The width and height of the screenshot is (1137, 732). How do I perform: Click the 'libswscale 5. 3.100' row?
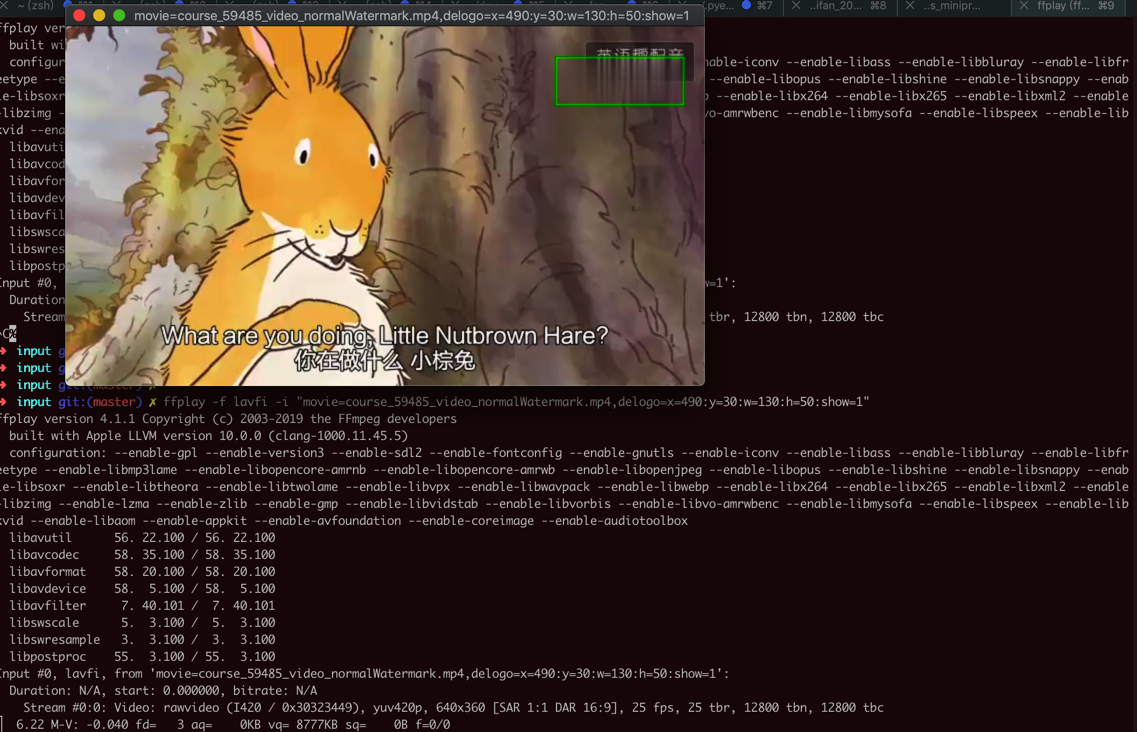[142, 622]
